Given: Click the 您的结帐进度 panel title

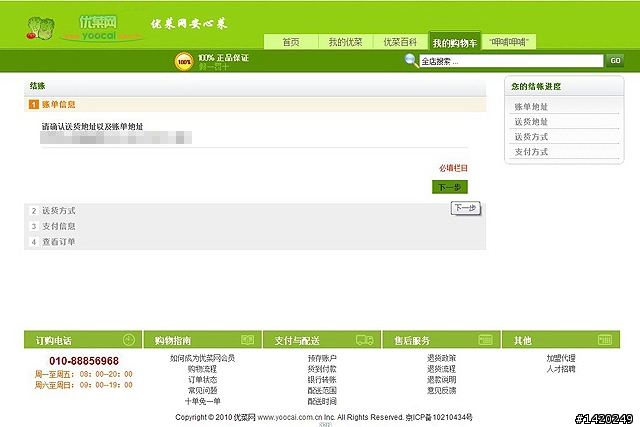Looking at the screenshot, I should [x=536, y=87].
